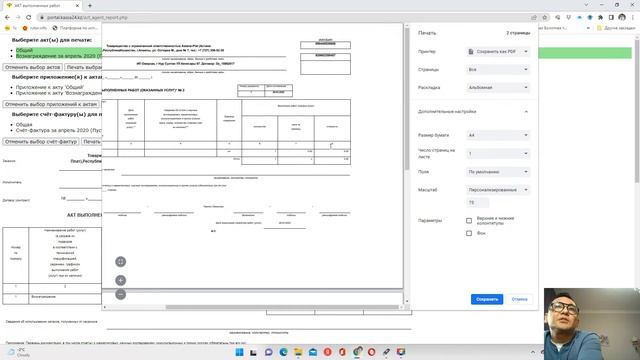Click the share page icon in address bar

534,18
